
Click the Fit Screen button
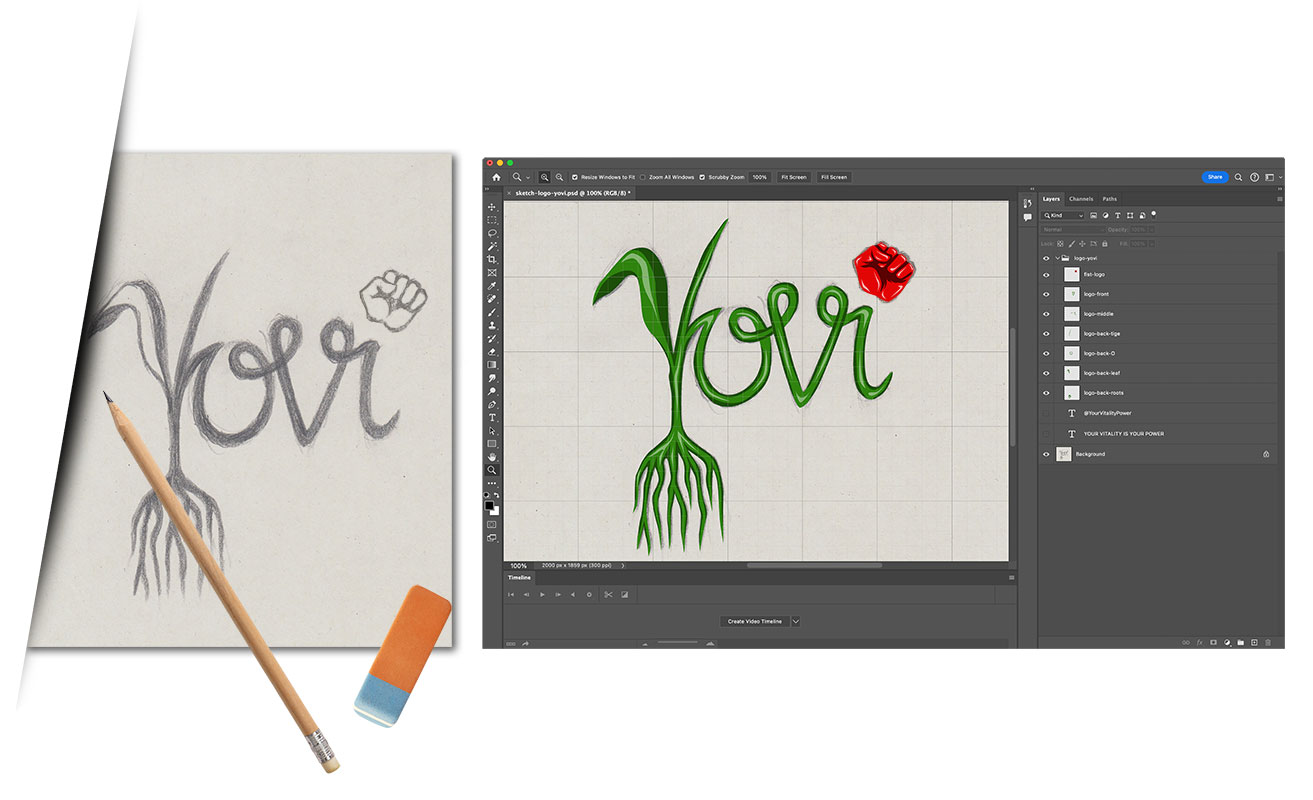click(x=793, y=177)
